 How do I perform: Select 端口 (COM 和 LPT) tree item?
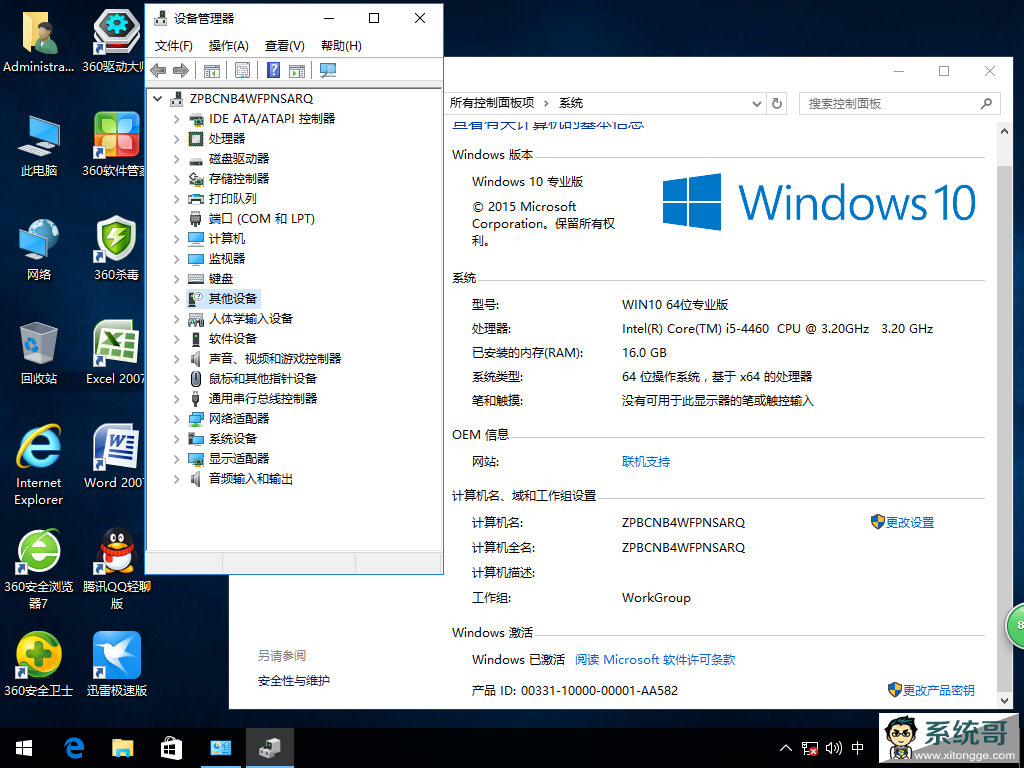(x=261, y=219)
